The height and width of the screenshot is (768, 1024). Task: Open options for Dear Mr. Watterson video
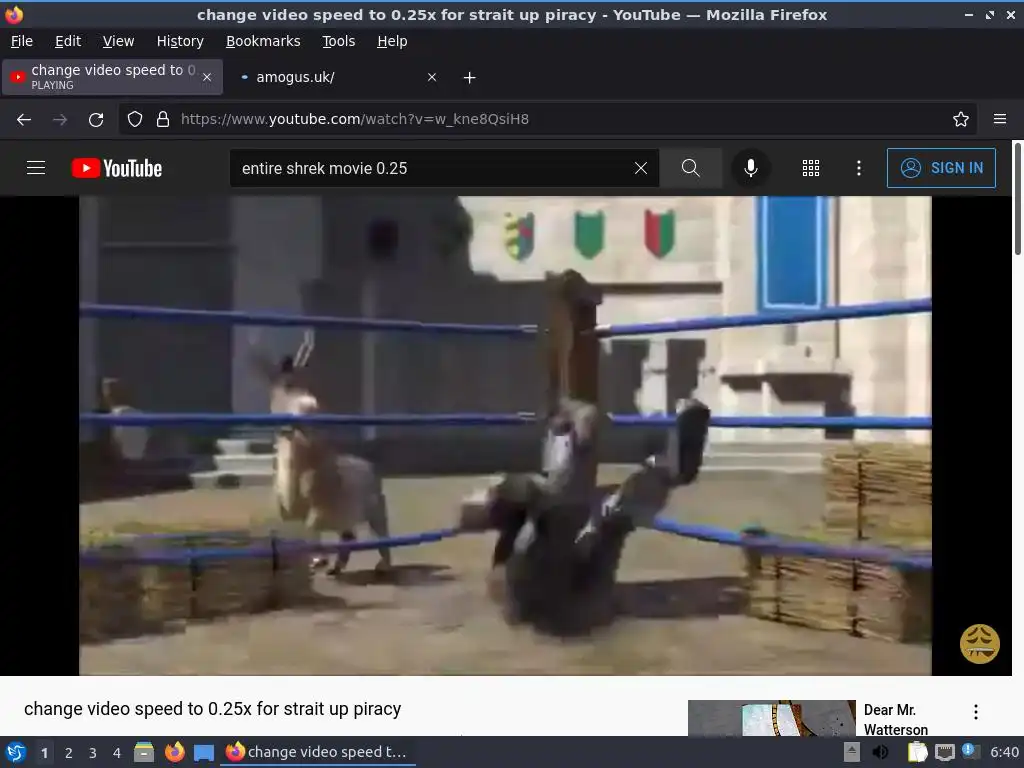(x=976, y=712)
